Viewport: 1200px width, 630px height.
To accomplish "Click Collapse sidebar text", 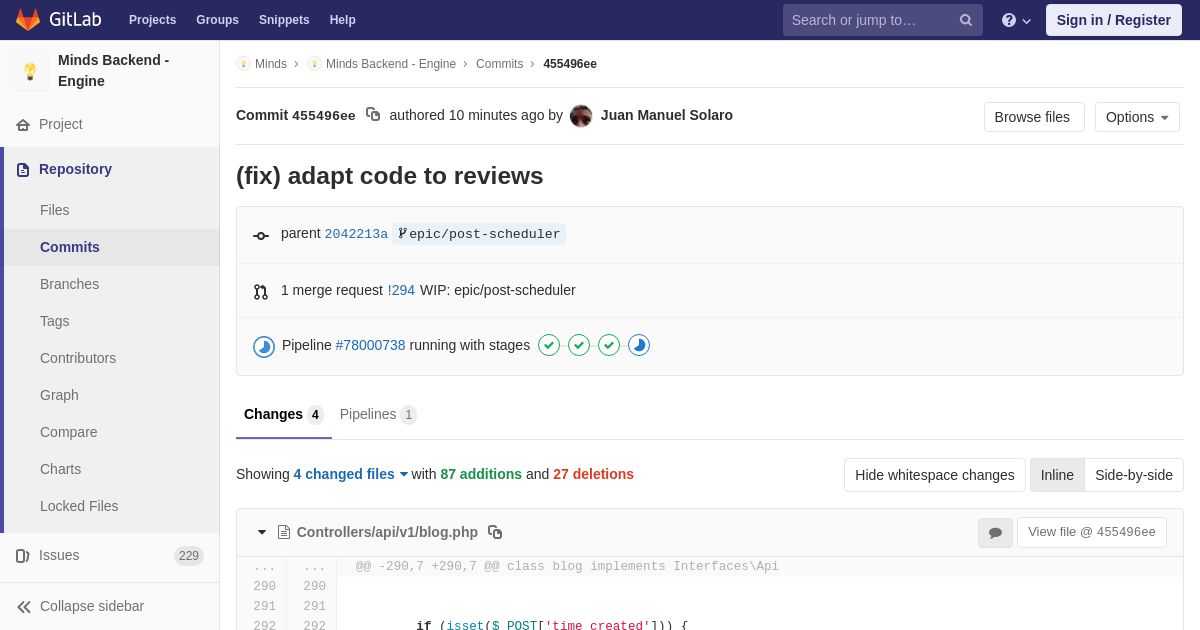I will coord(92,606).
